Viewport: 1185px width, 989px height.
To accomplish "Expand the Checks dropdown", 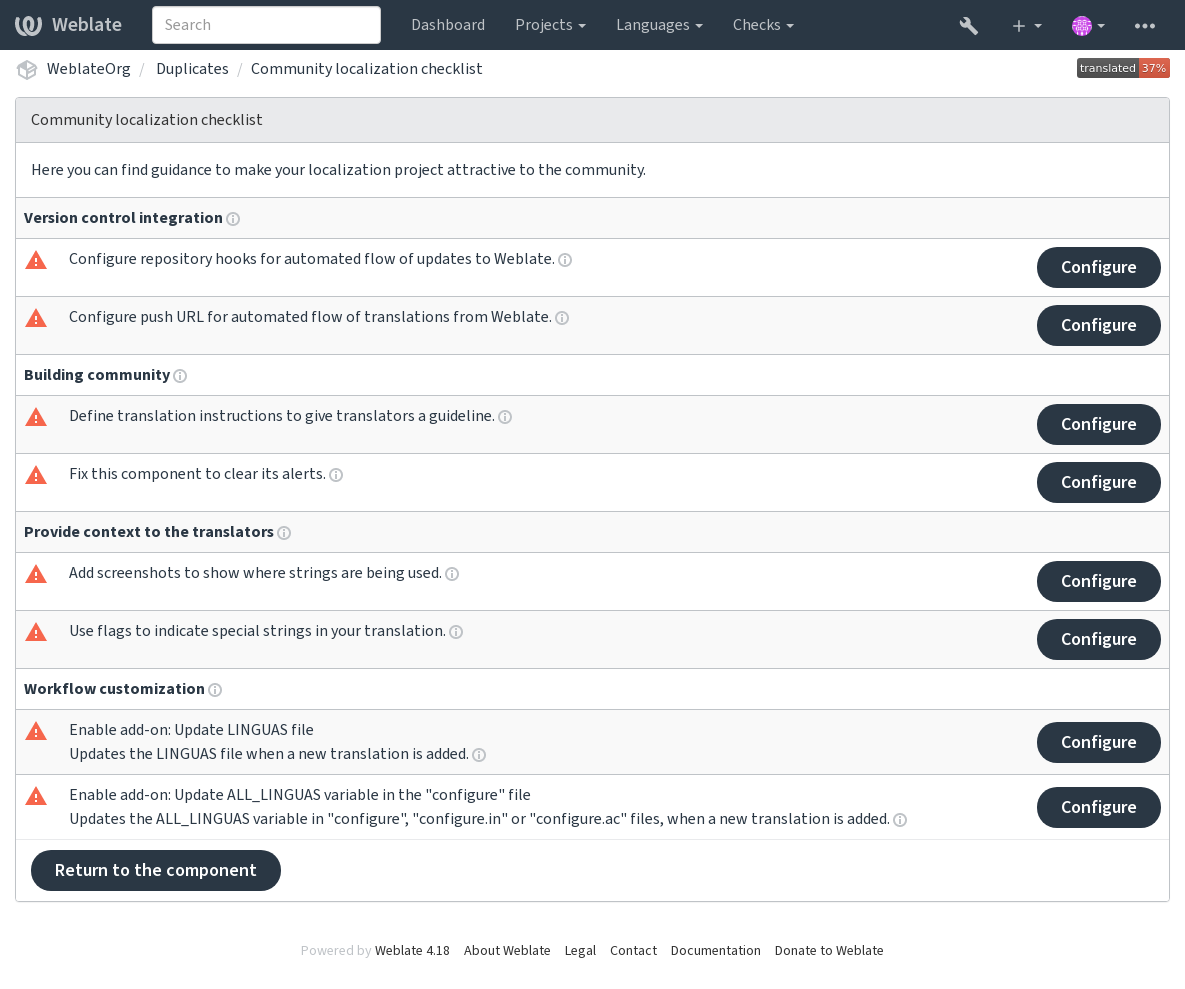I will point(763,25).
